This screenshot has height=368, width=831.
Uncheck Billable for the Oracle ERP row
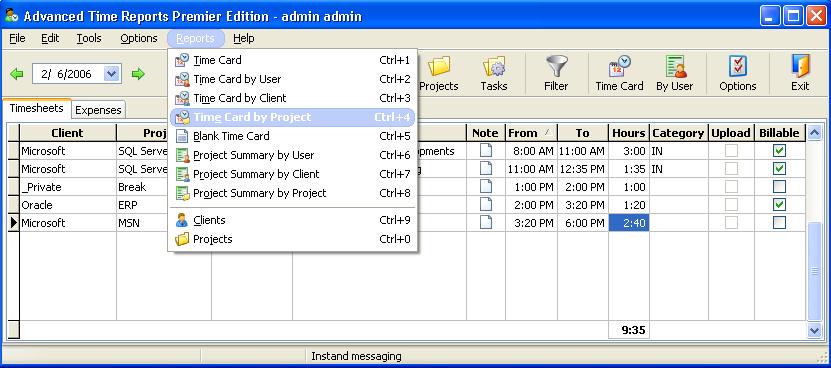pyautogui.click(x=779, y=205)
